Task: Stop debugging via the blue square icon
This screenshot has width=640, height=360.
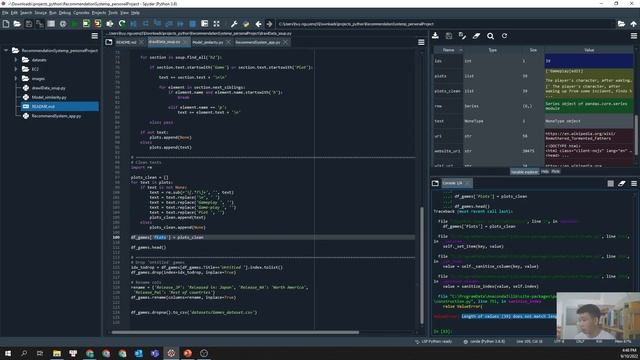Action: click(193, 24)
